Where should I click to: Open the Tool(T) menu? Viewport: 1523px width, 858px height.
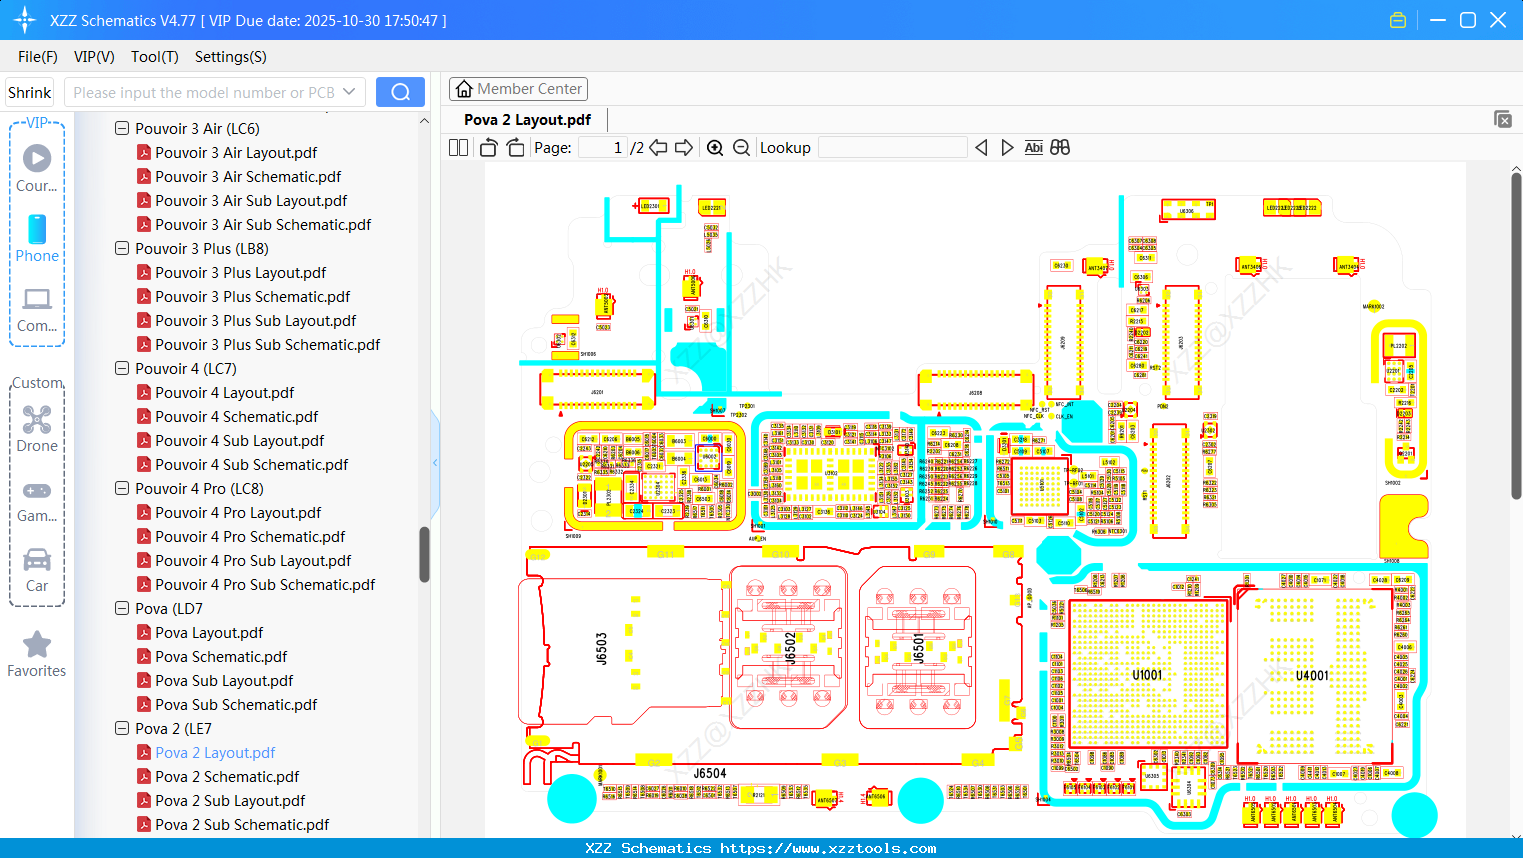click(x=154, y=57)
